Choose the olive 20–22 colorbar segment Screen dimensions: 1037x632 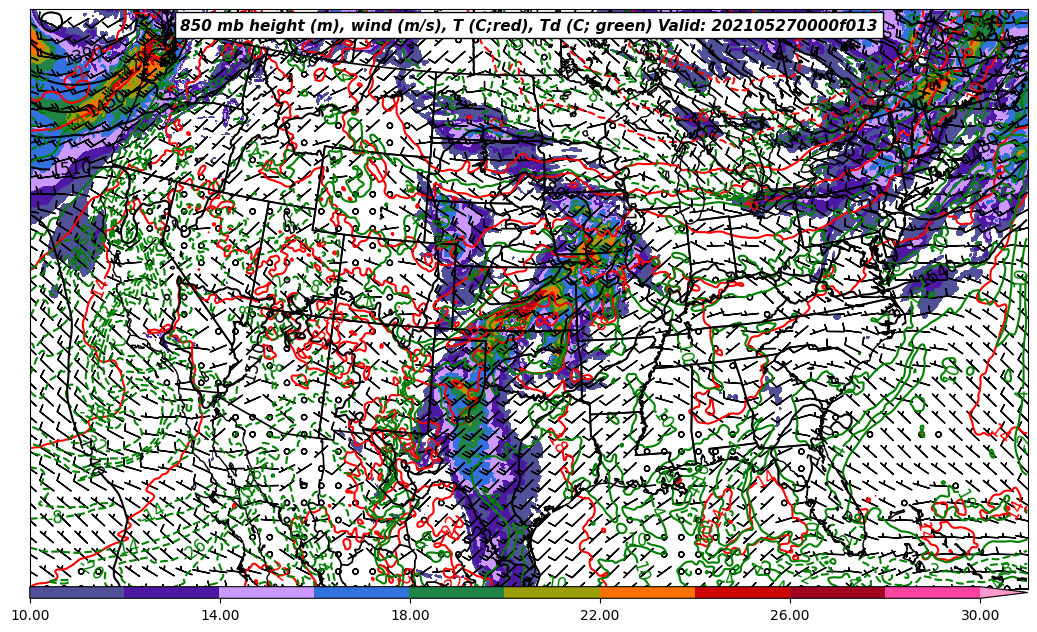coord(552,592)
